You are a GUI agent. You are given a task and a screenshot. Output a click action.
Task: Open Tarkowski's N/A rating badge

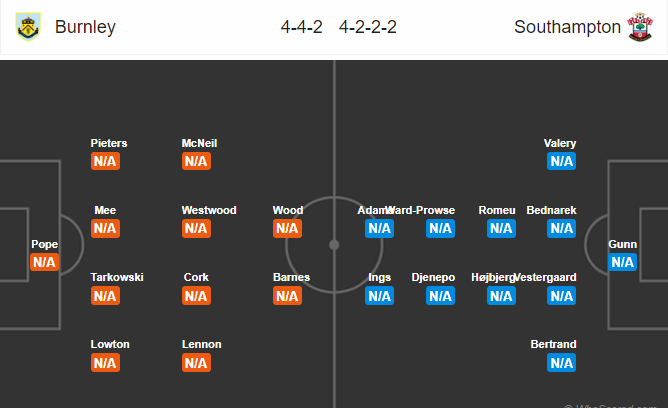[105, 296]
